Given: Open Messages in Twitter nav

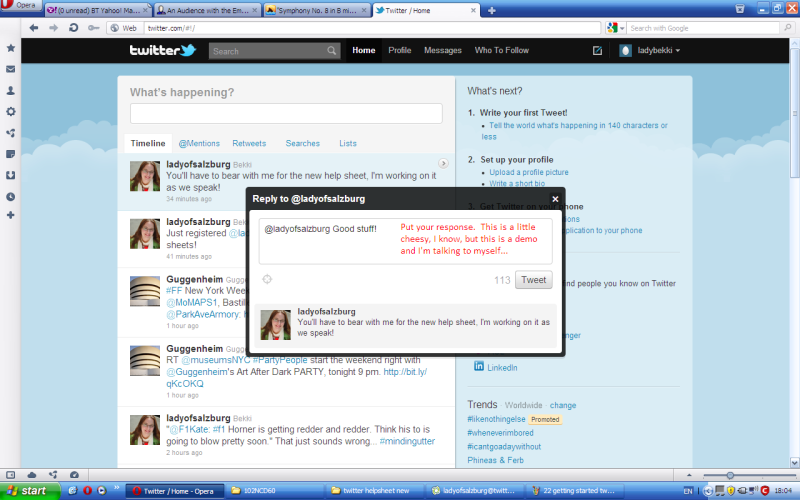Looking at the screenshot, I should point(443,51).
